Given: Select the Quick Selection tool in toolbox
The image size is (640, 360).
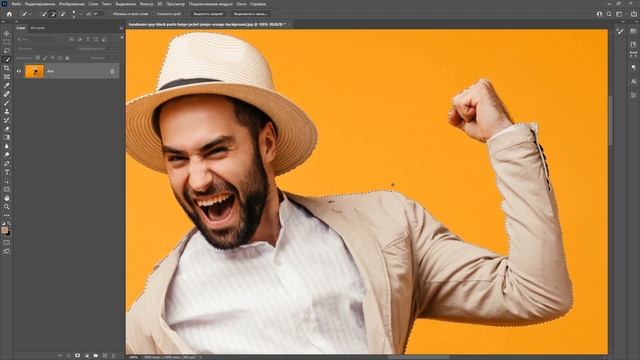Looking at the screenshot, I should tap(7, 59).
